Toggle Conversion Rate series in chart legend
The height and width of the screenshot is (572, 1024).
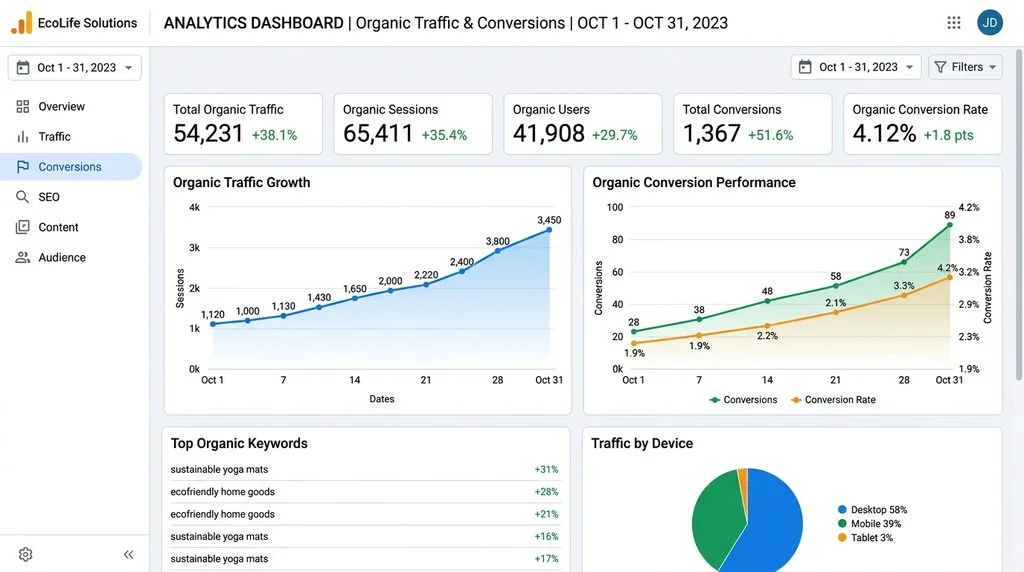pyautogui.click(x=833, y=400)
